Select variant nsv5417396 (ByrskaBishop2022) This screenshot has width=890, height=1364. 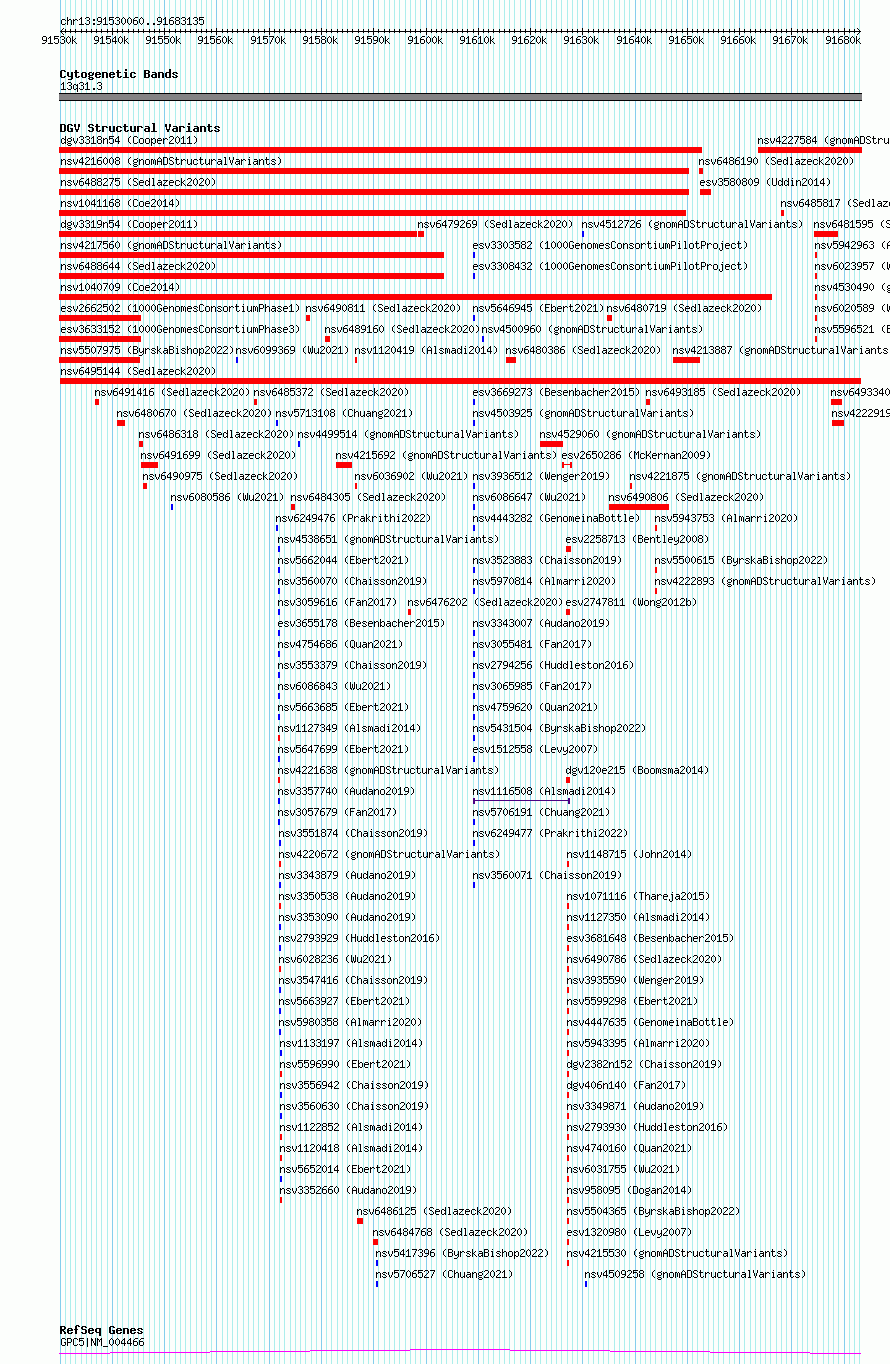click(x=462, y=1253)
